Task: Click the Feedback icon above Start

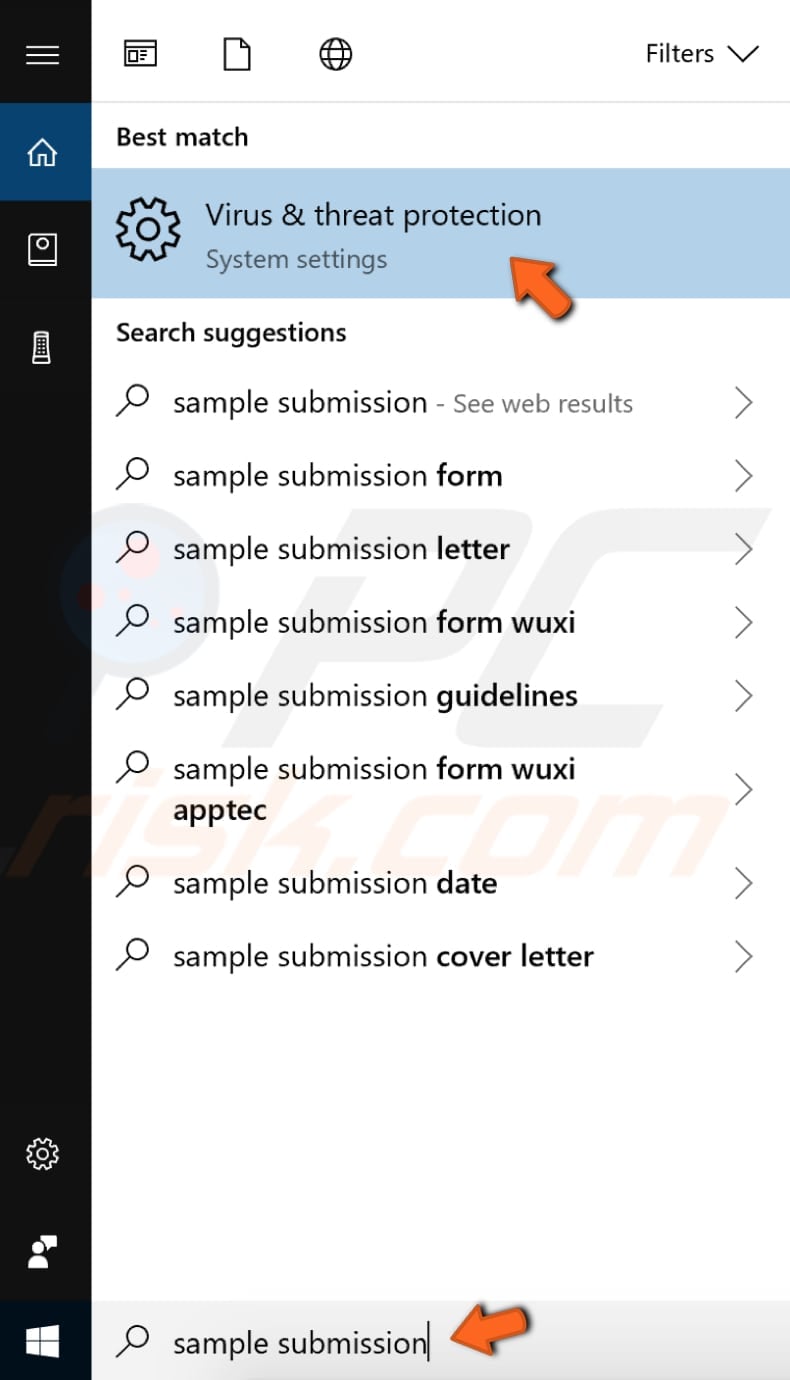Action: pyautogui.click(x=43, y=1250)
